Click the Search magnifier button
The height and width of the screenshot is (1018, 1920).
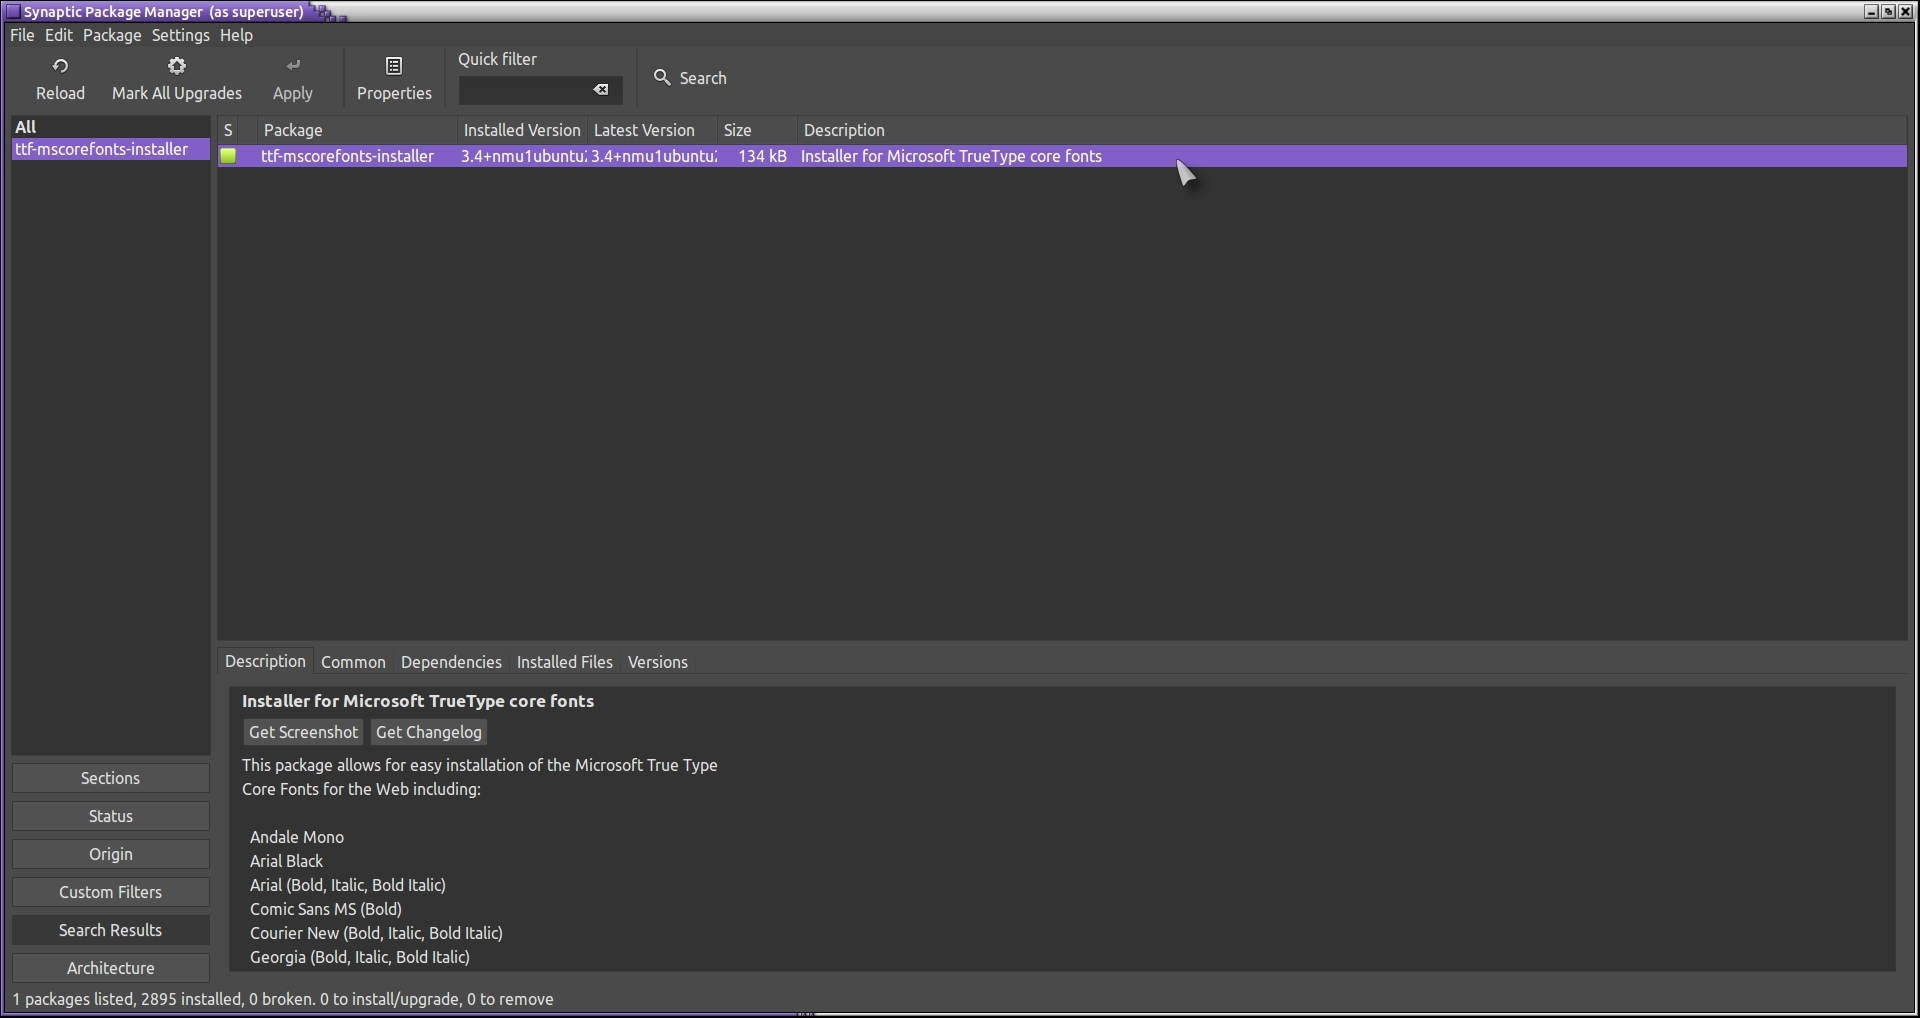pyautogui.click(x=690, y=78)
